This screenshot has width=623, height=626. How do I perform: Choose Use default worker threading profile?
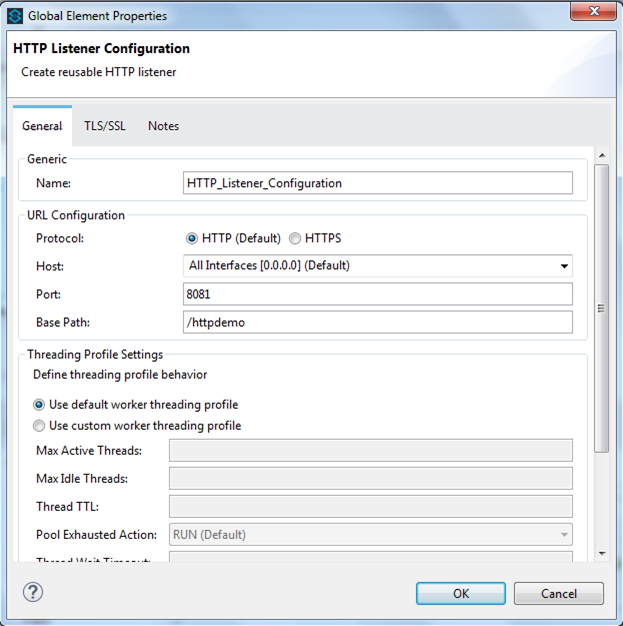tap(39, 405)
